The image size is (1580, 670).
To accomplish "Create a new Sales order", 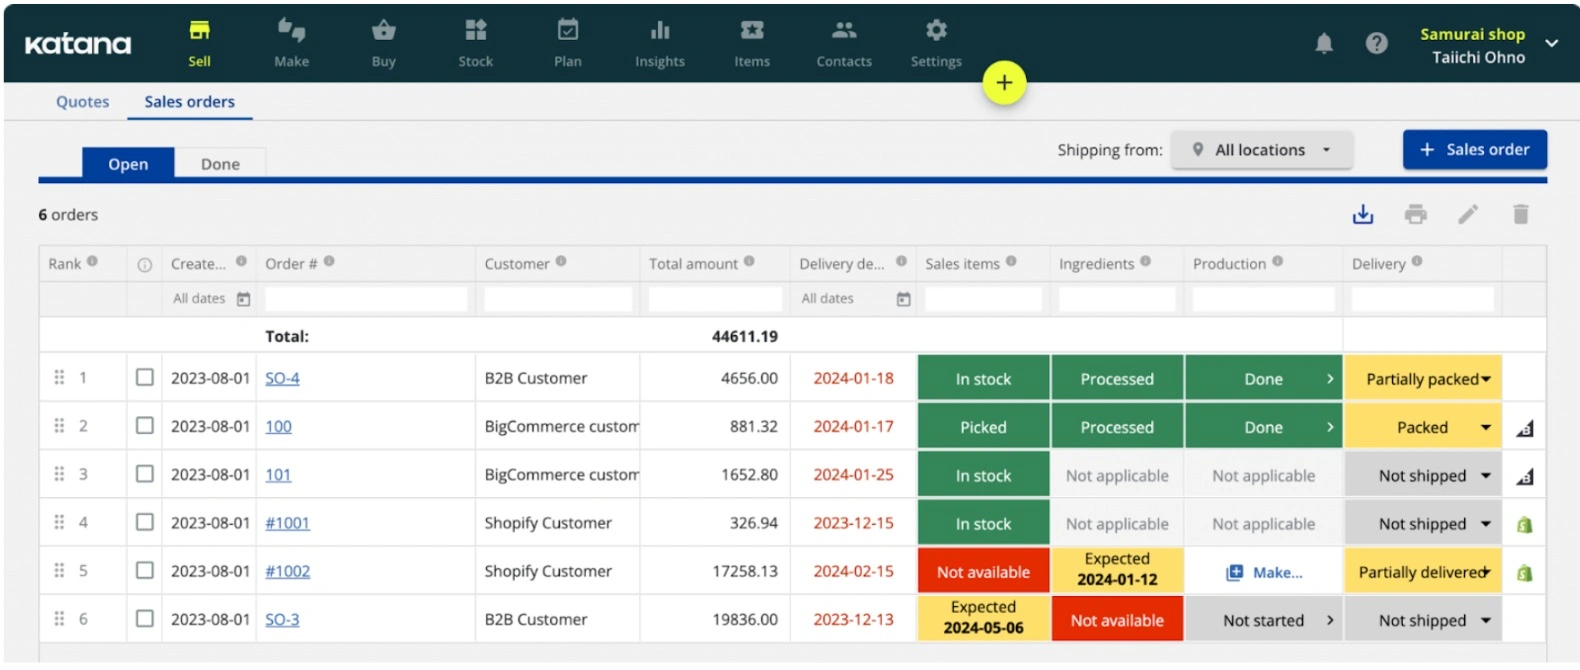I will (1474, 149).
